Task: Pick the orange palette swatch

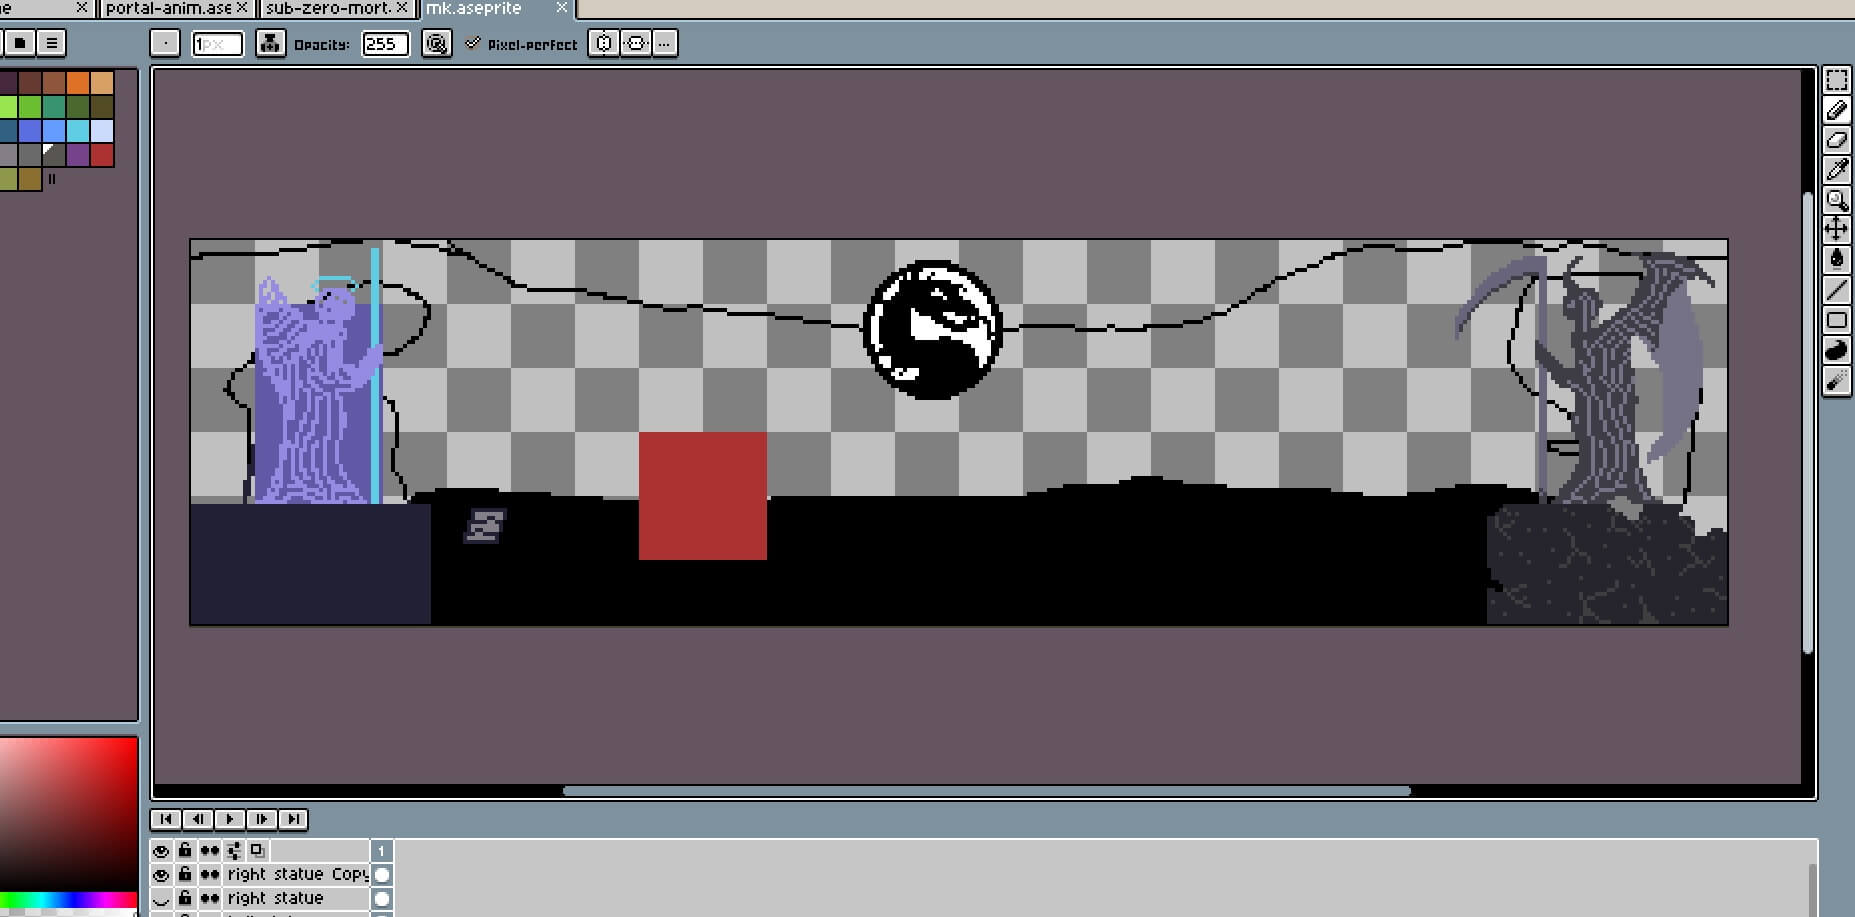Action: click(x=78, y=82)
